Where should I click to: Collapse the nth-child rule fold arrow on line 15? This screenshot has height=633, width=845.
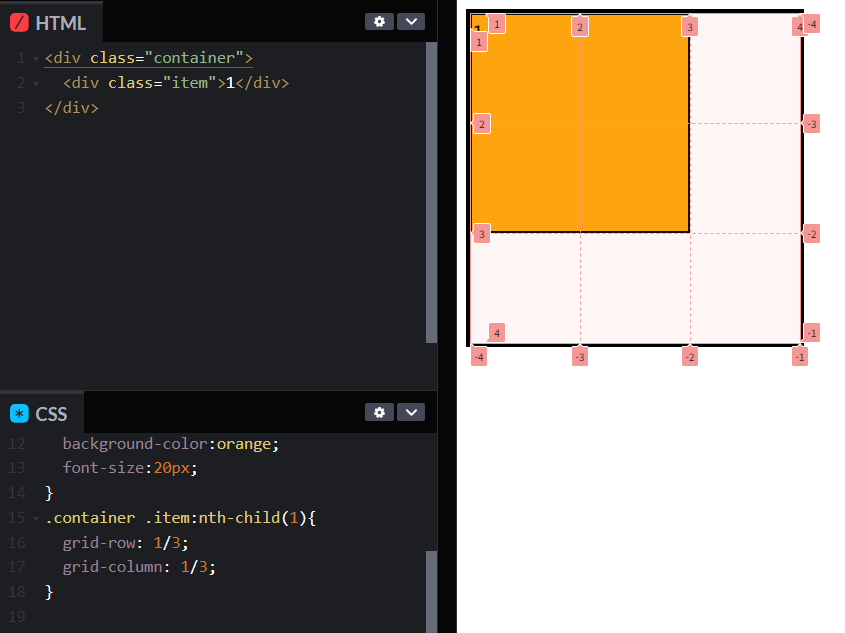pyautogui.click(x=36, y=518)
